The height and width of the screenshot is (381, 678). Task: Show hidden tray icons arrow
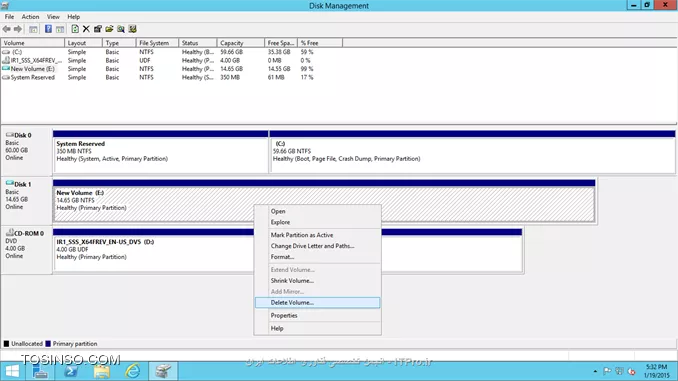pos(595,371)
